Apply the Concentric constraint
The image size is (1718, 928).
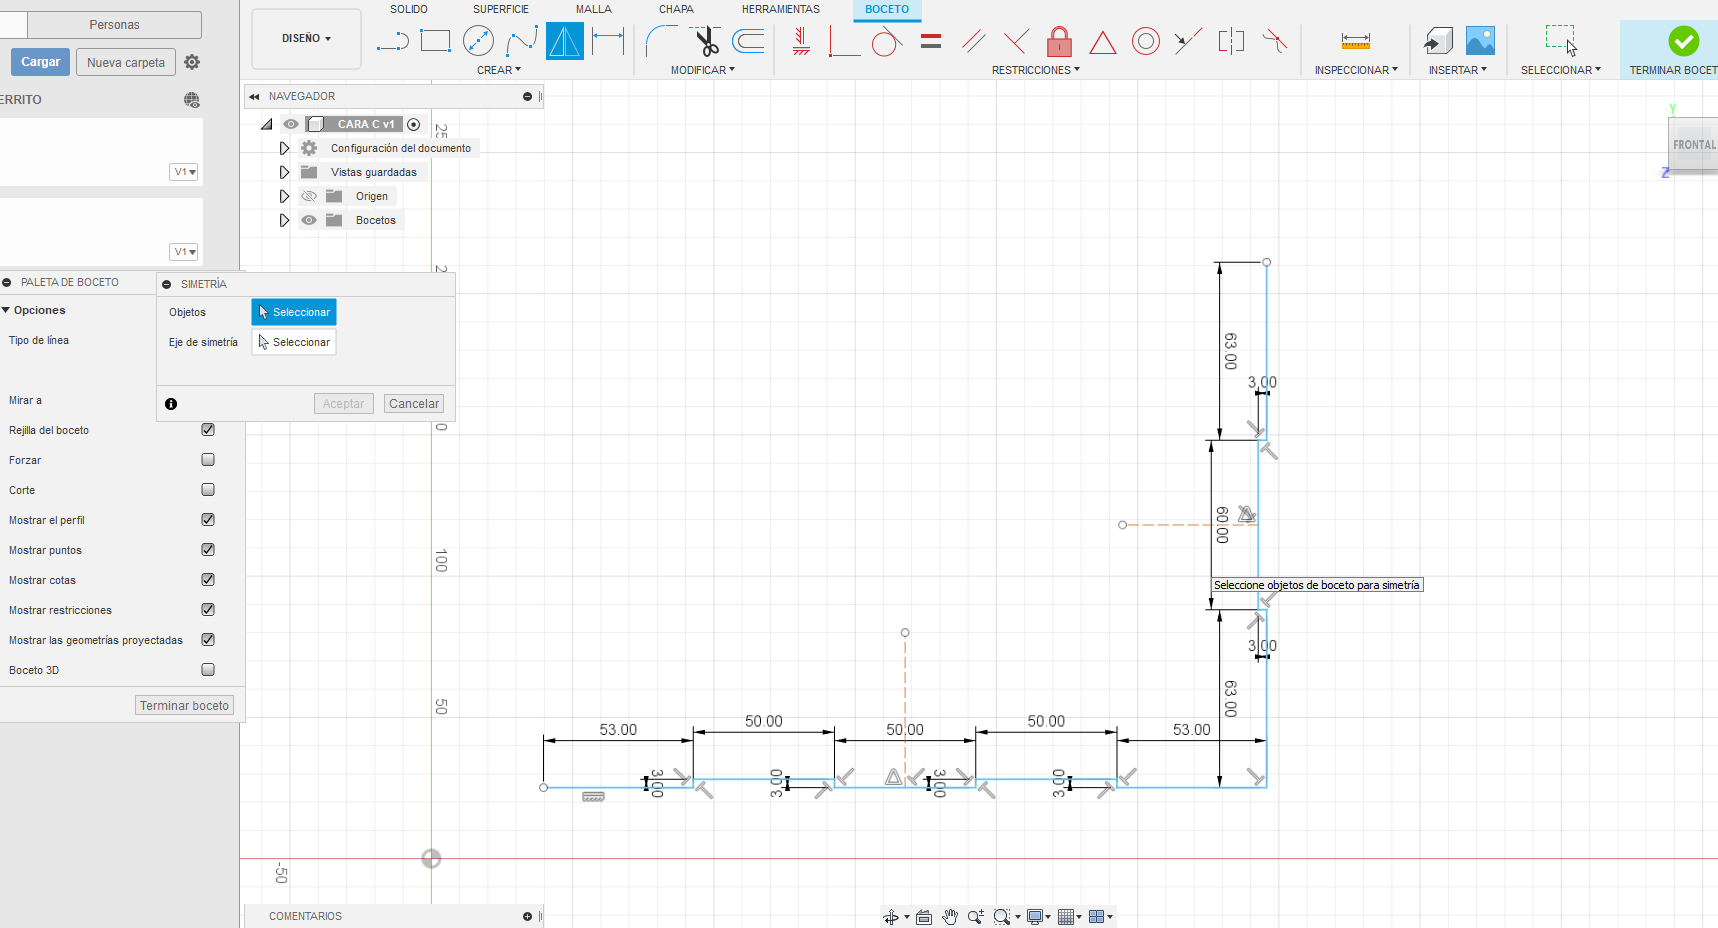pos(1146,41)
